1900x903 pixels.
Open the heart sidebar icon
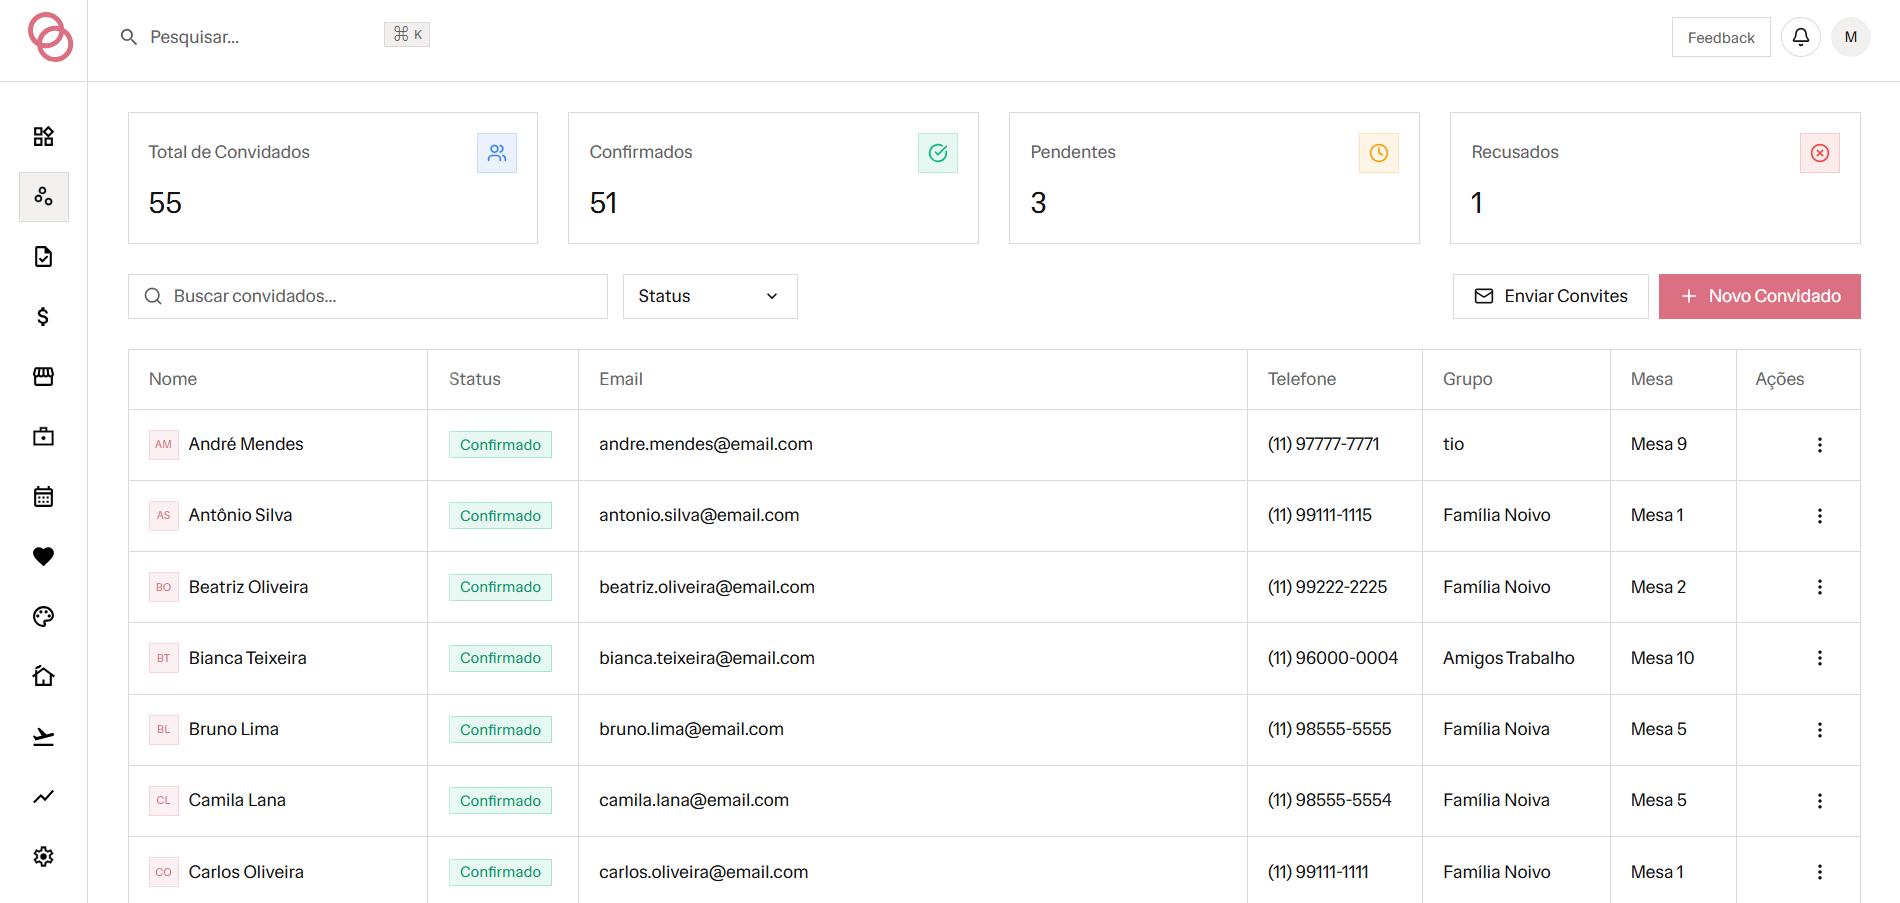click(43, 556)
